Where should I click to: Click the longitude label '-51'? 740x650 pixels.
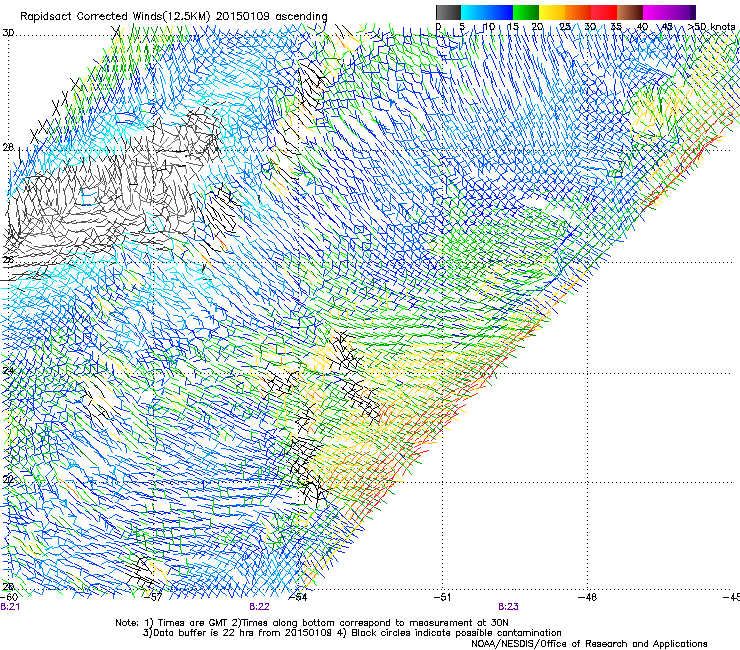pos(442,597)
